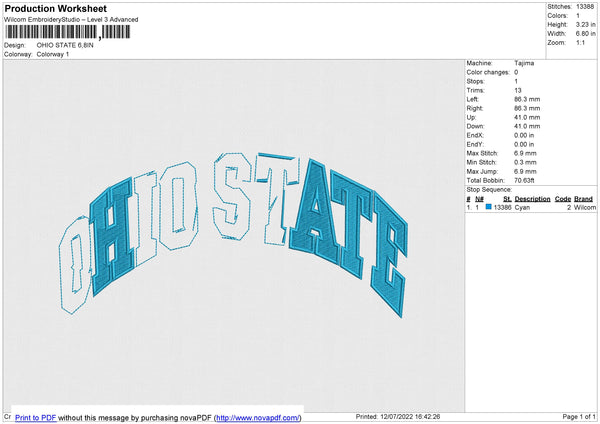The width and height of the screenshot is (600, 424).
Task: Click the 'Stops:' label
Action: pyautogui.click(x=475, y=82)
